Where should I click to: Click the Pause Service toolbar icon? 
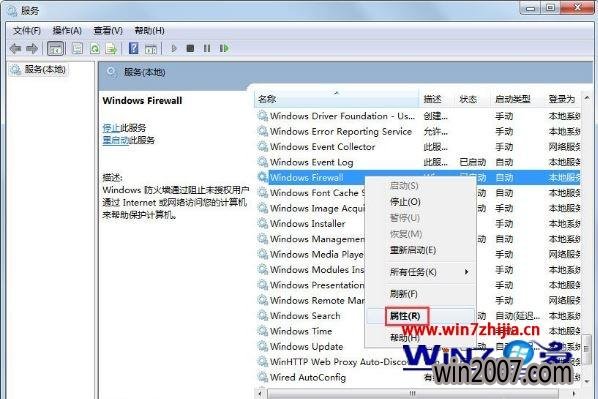coord(207,48)
